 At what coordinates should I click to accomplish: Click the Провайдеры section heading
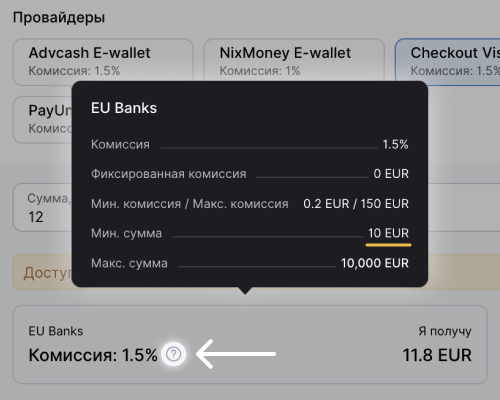tap(59, 17)
